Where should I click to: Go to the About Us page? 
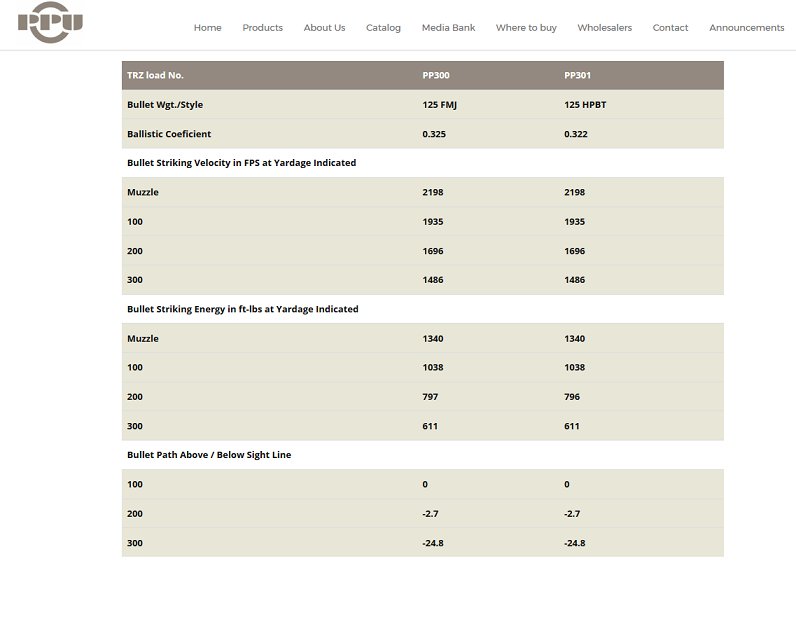(324, 28)
